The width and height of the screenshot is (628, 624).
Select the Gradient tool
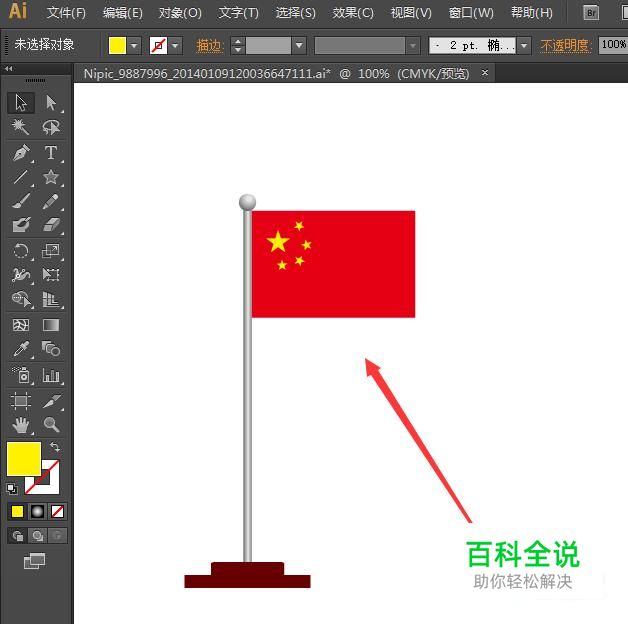[51, 325]
